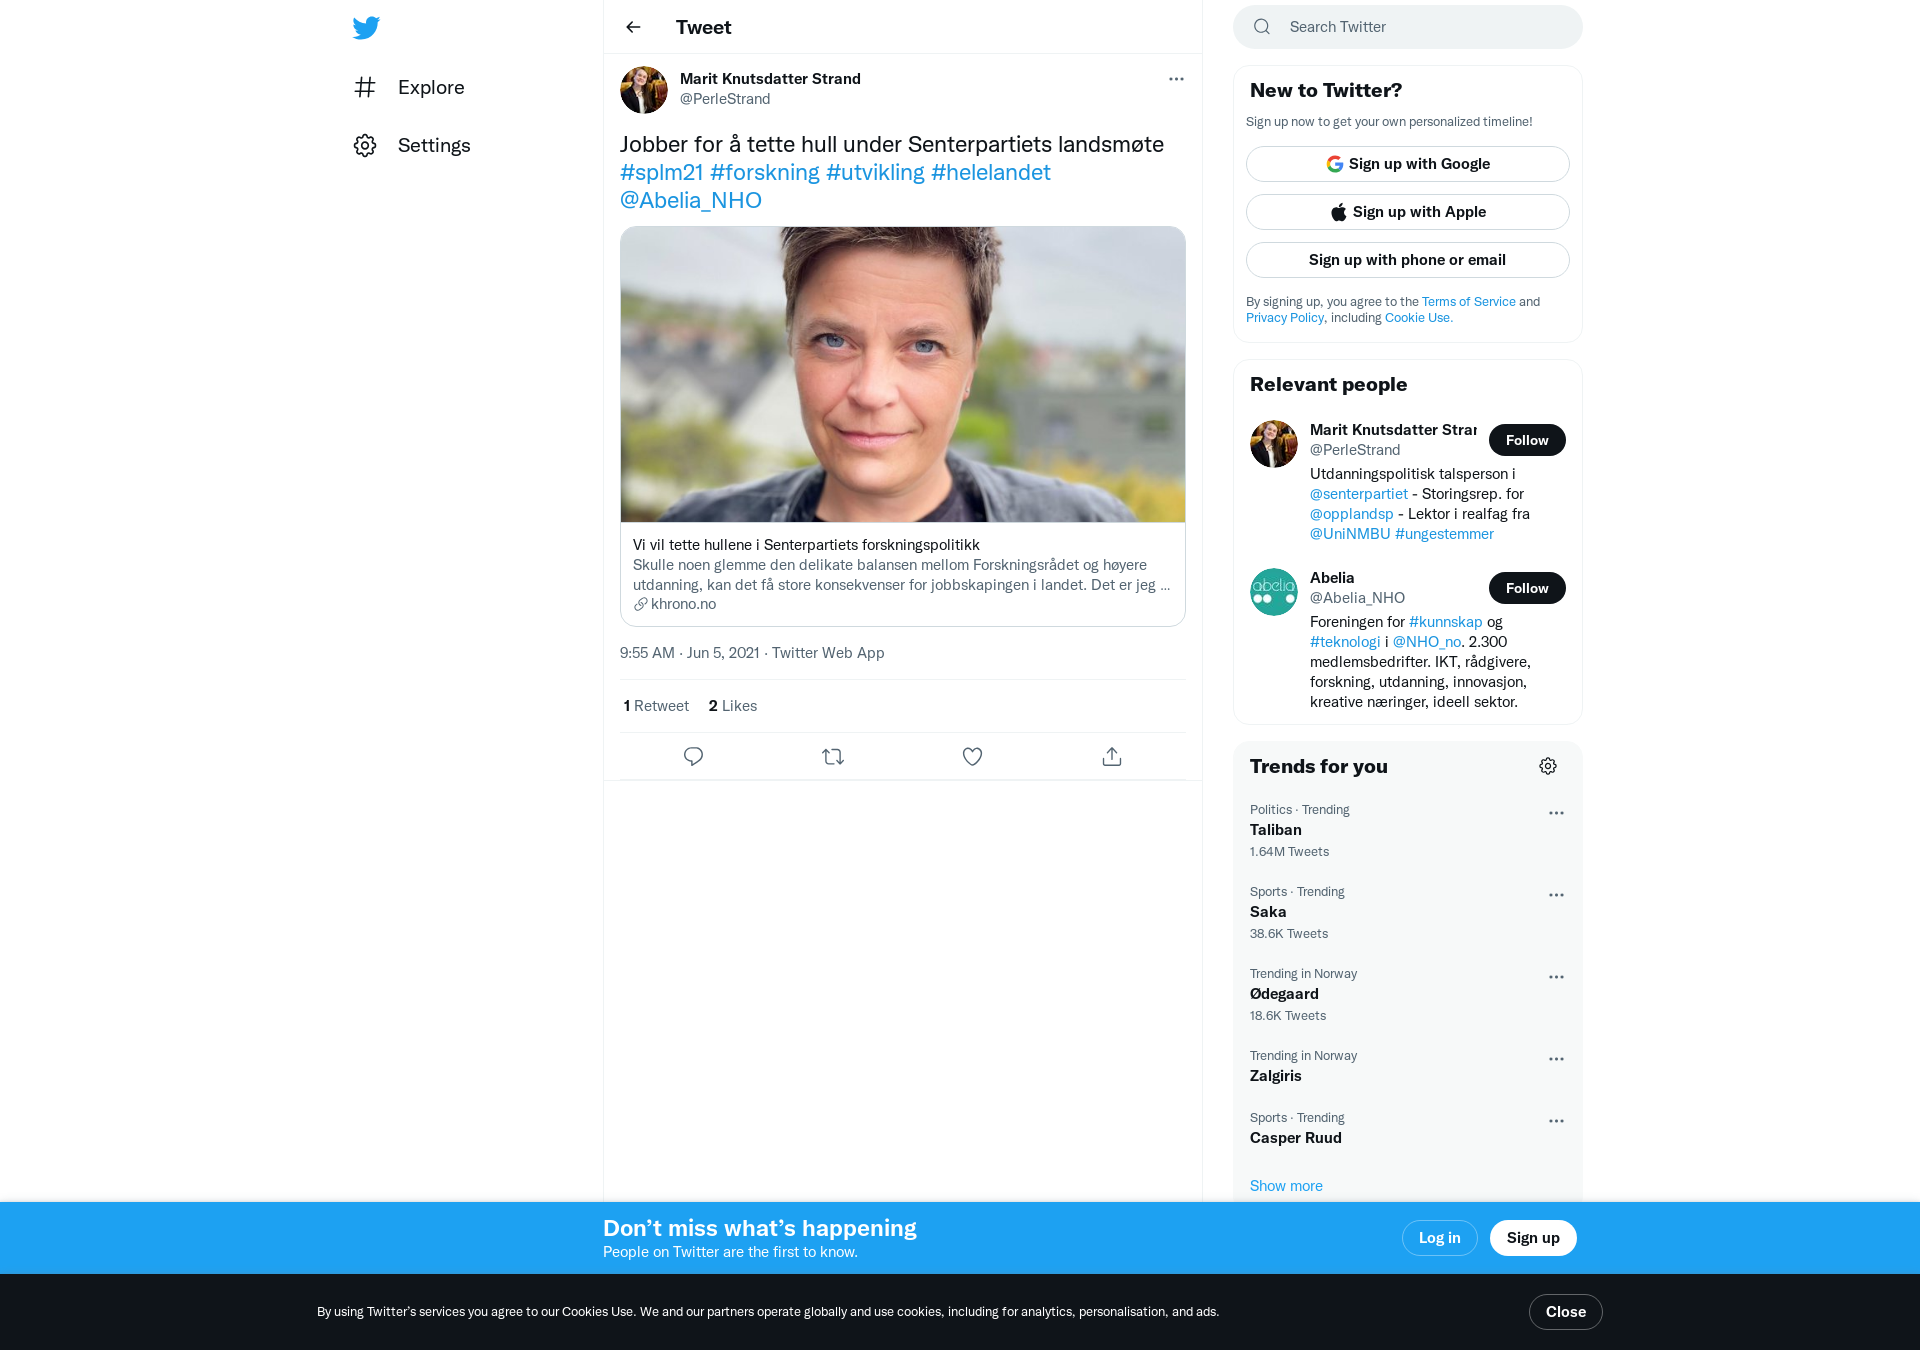Click the Twitter bird logo
Screen dimensions: 1920x1350
coord(366,28)
